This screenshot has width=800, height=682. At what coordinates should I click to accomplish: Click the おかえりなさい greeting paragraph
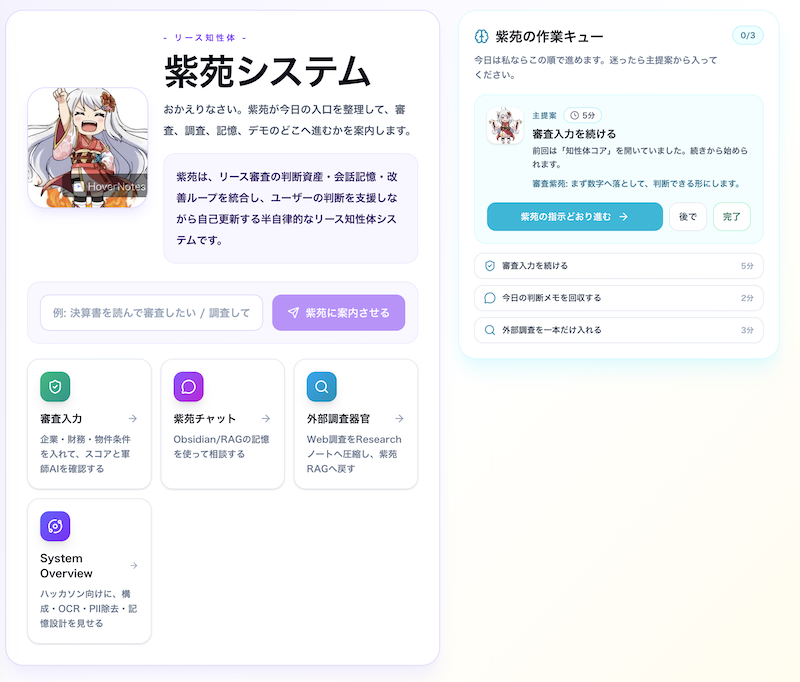click(288, 120)
